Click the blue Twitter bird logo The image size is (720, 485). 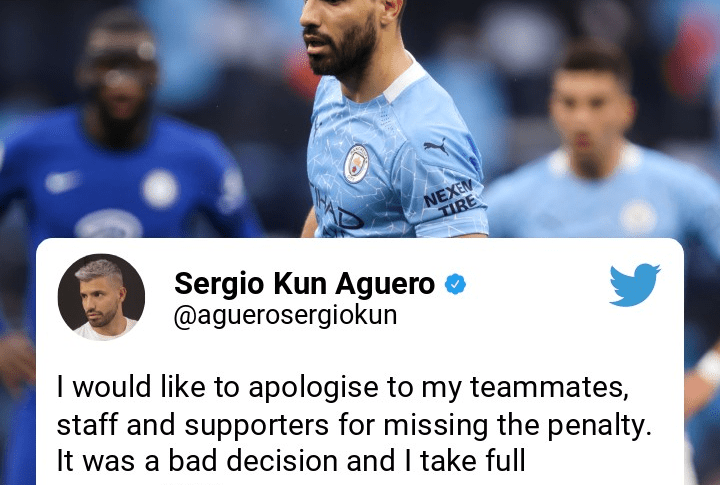tap(635, 285)
